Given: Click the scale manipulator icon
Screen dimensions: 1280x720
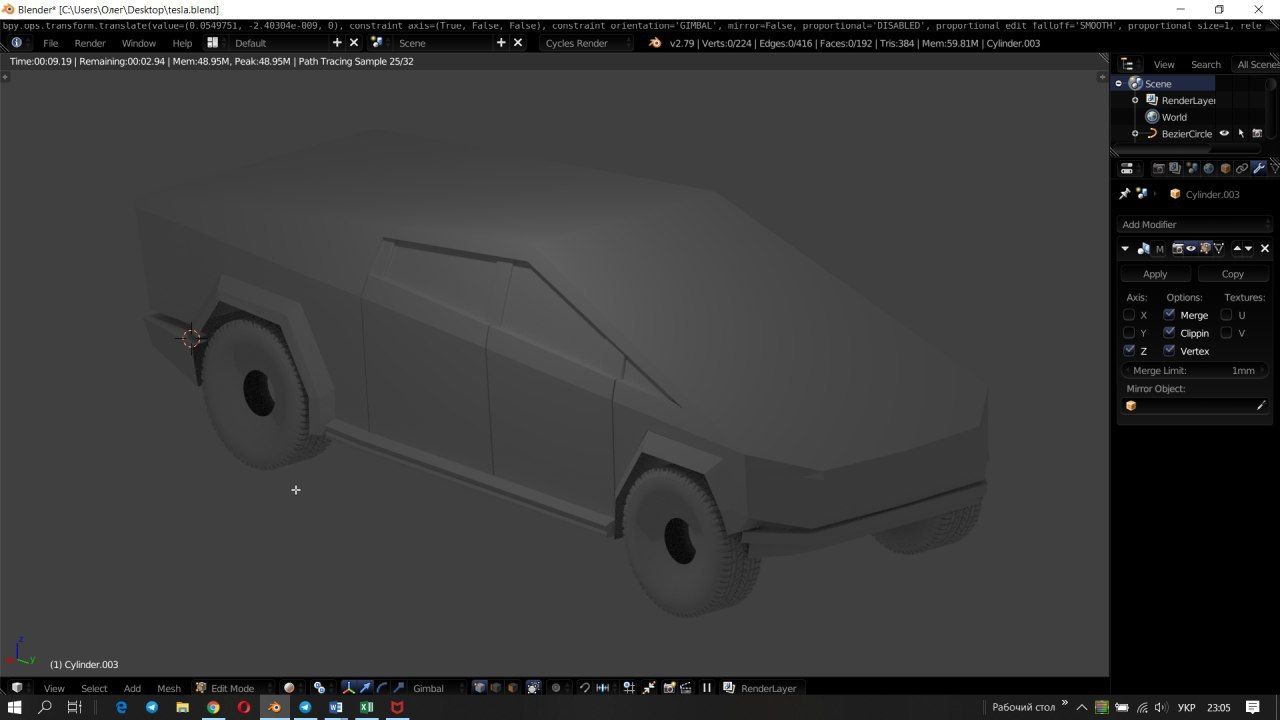Looking at the screenshot, I should (399, 688).
